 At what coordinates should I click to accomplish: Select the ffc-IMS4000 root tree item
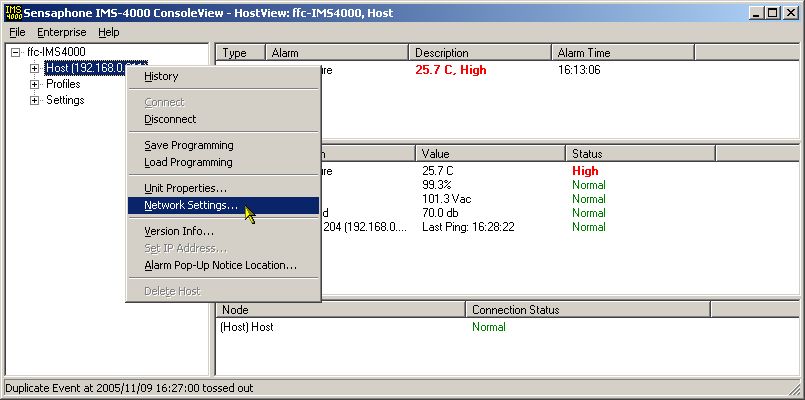(56, 52)
